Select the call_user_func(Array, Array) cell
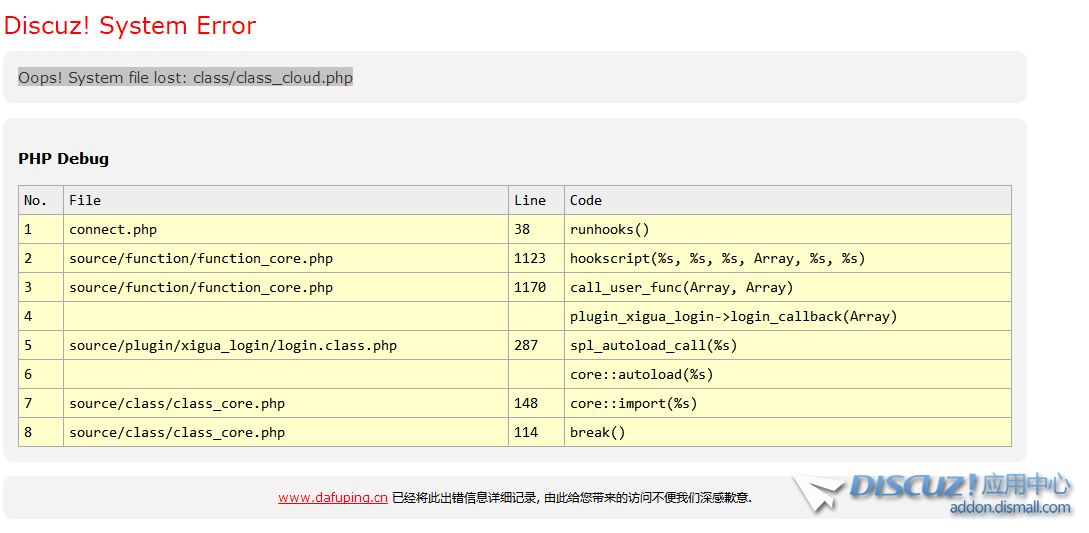The image size is (1089, 533). (x=681, y=287)
